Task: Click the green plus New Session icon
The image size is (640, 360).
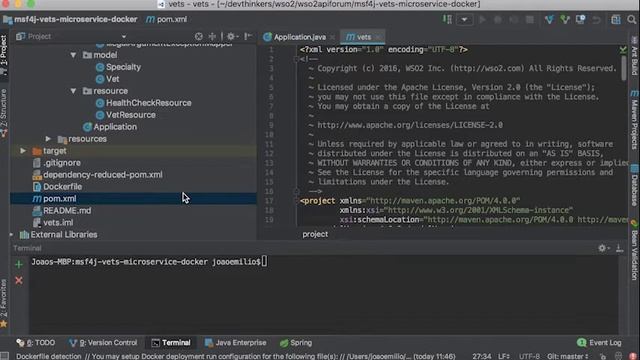Action: 19,264
